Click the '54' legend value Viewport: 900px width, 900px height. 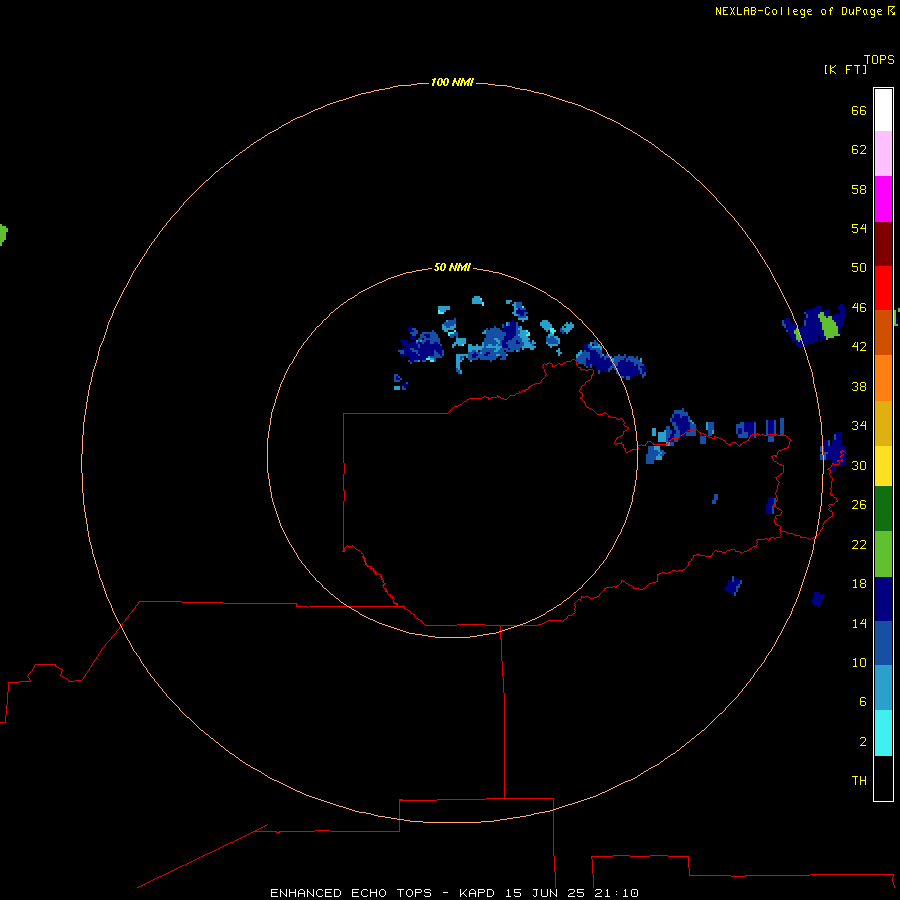click(x=859, y=228)
